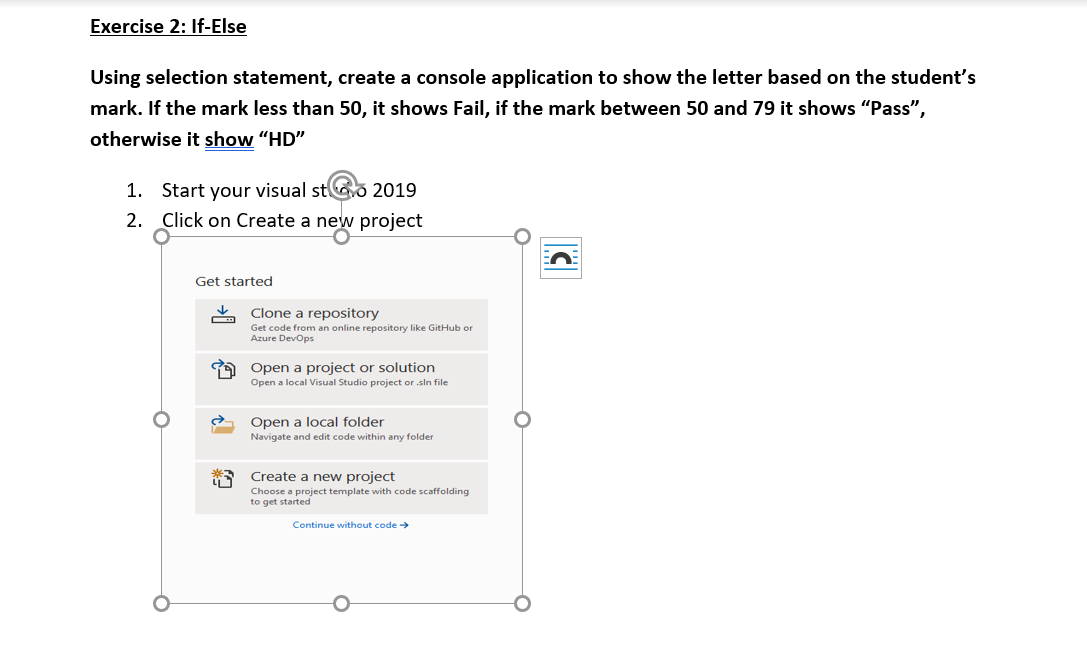Click the top-right selection handle of the image
The width and height of the screenshot is (1087, 669).
click(521, 234)
